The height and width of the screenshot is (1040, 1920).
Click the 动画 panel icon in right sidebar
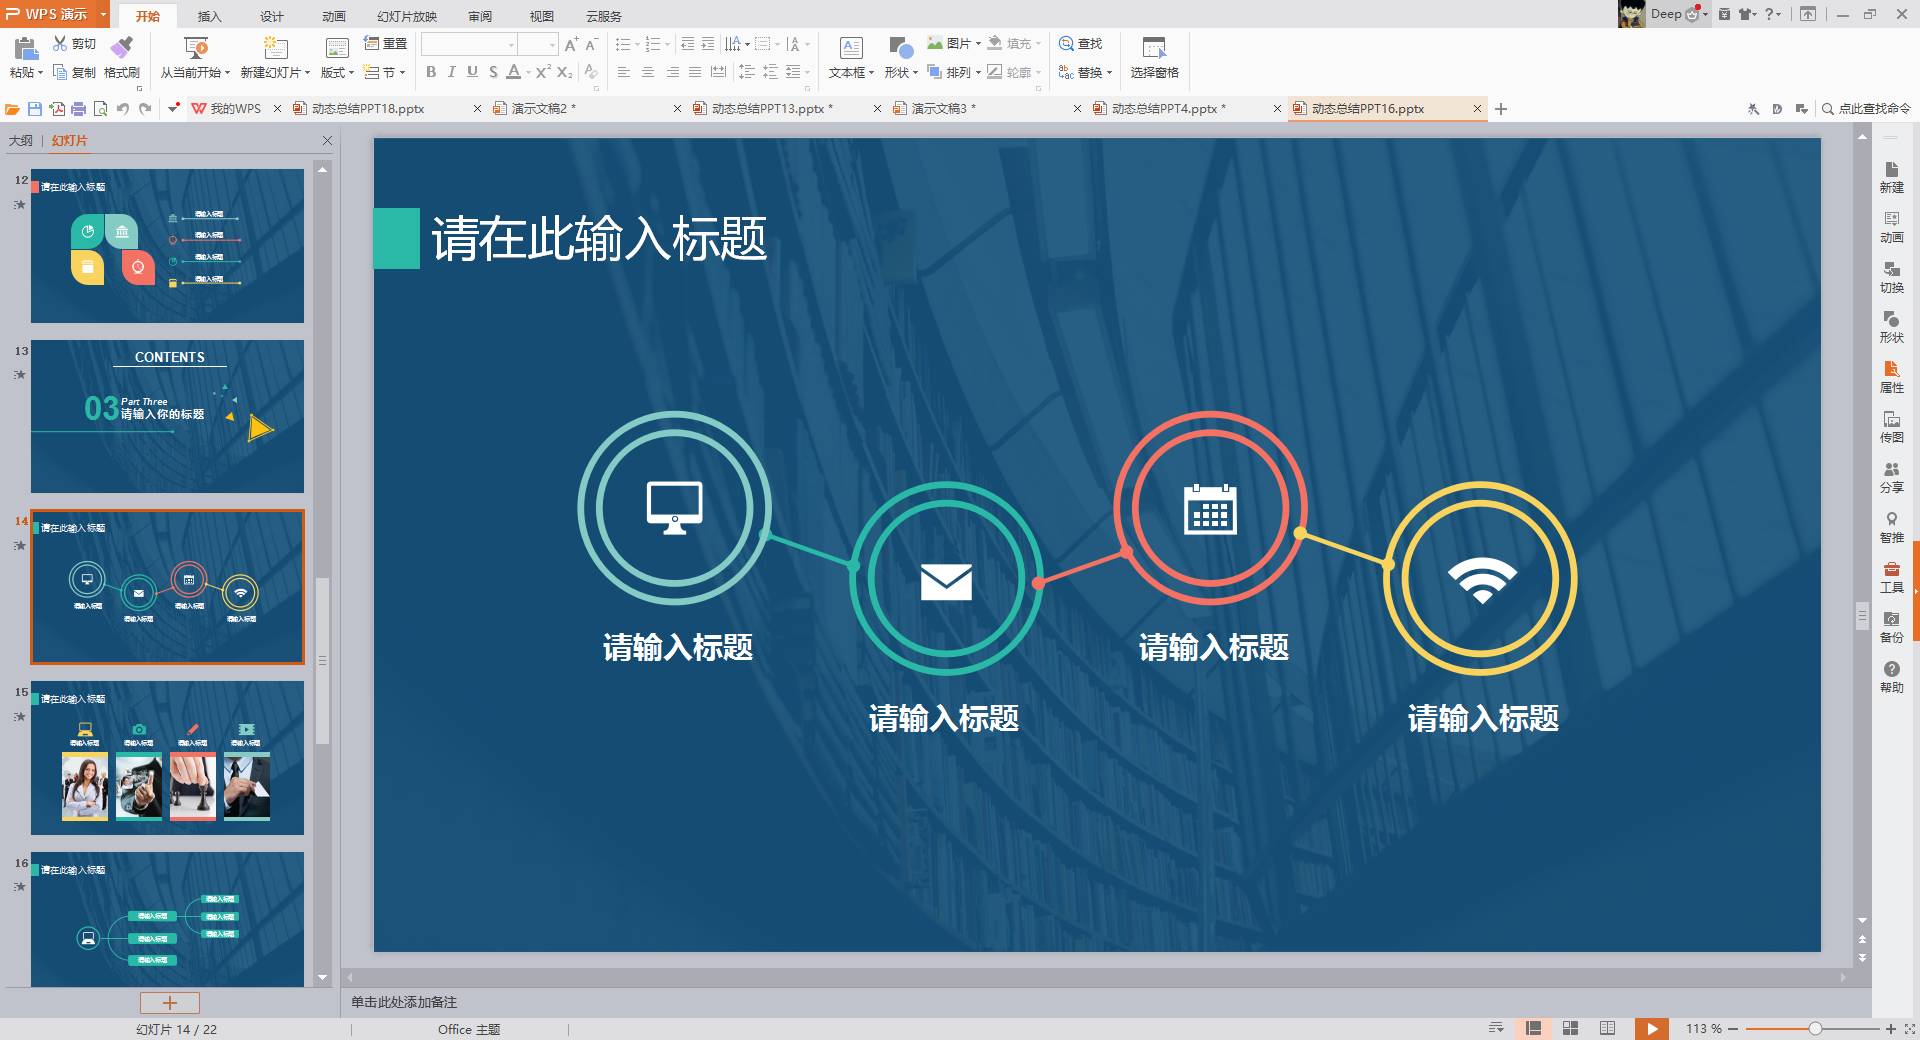point(1893,228)
